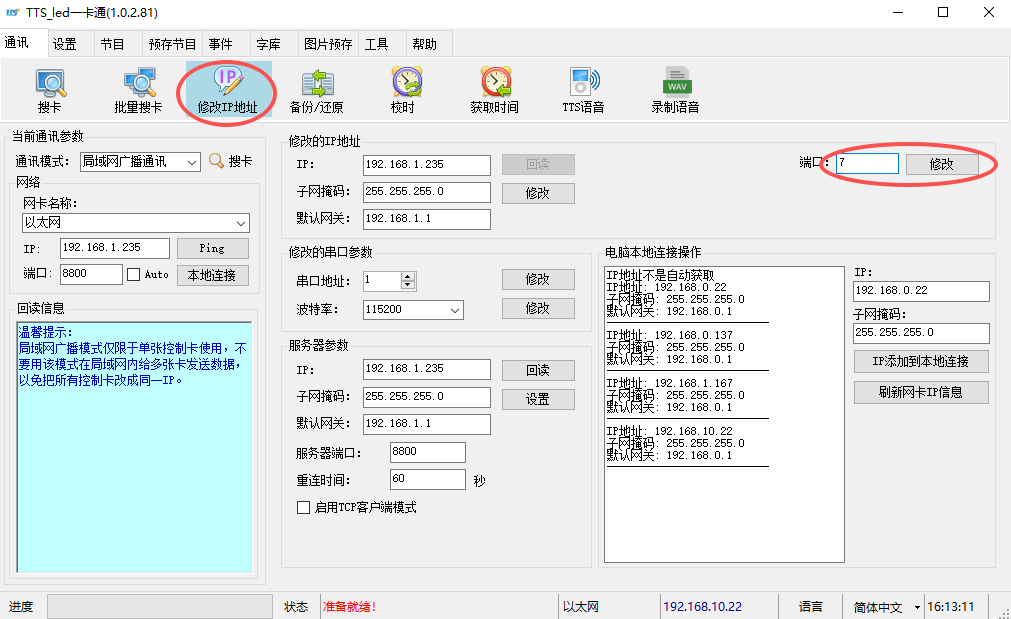The width and height of the screenshot is (1011, 619).
Task: Click 回读 in the 服务器参数 section
Action: (538, 370)
